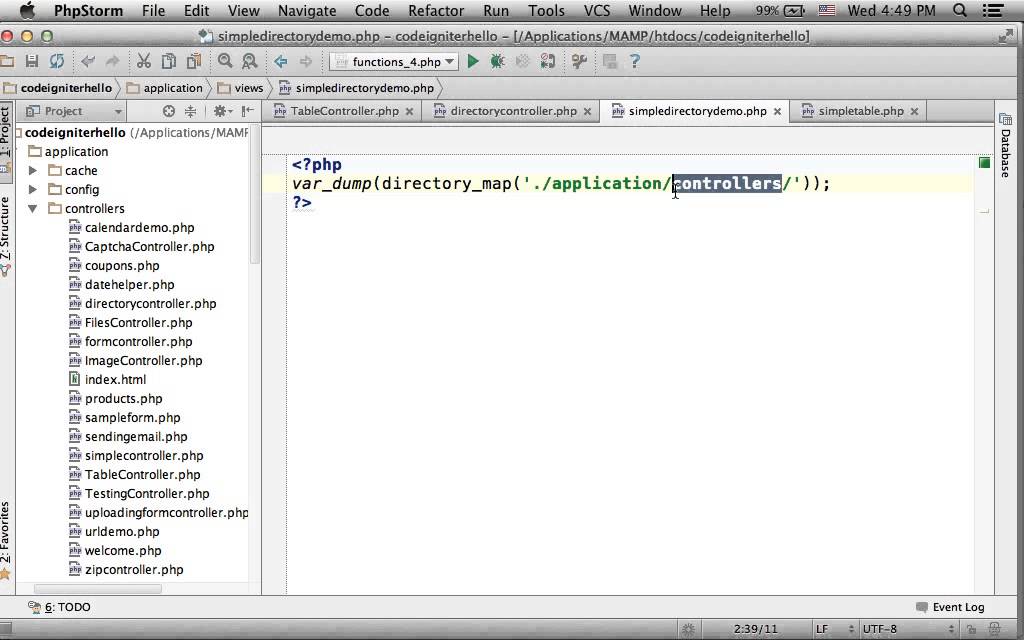Hide the Project panel with pin icon
The image size is (1024, 640).
[x=248, y=111]
